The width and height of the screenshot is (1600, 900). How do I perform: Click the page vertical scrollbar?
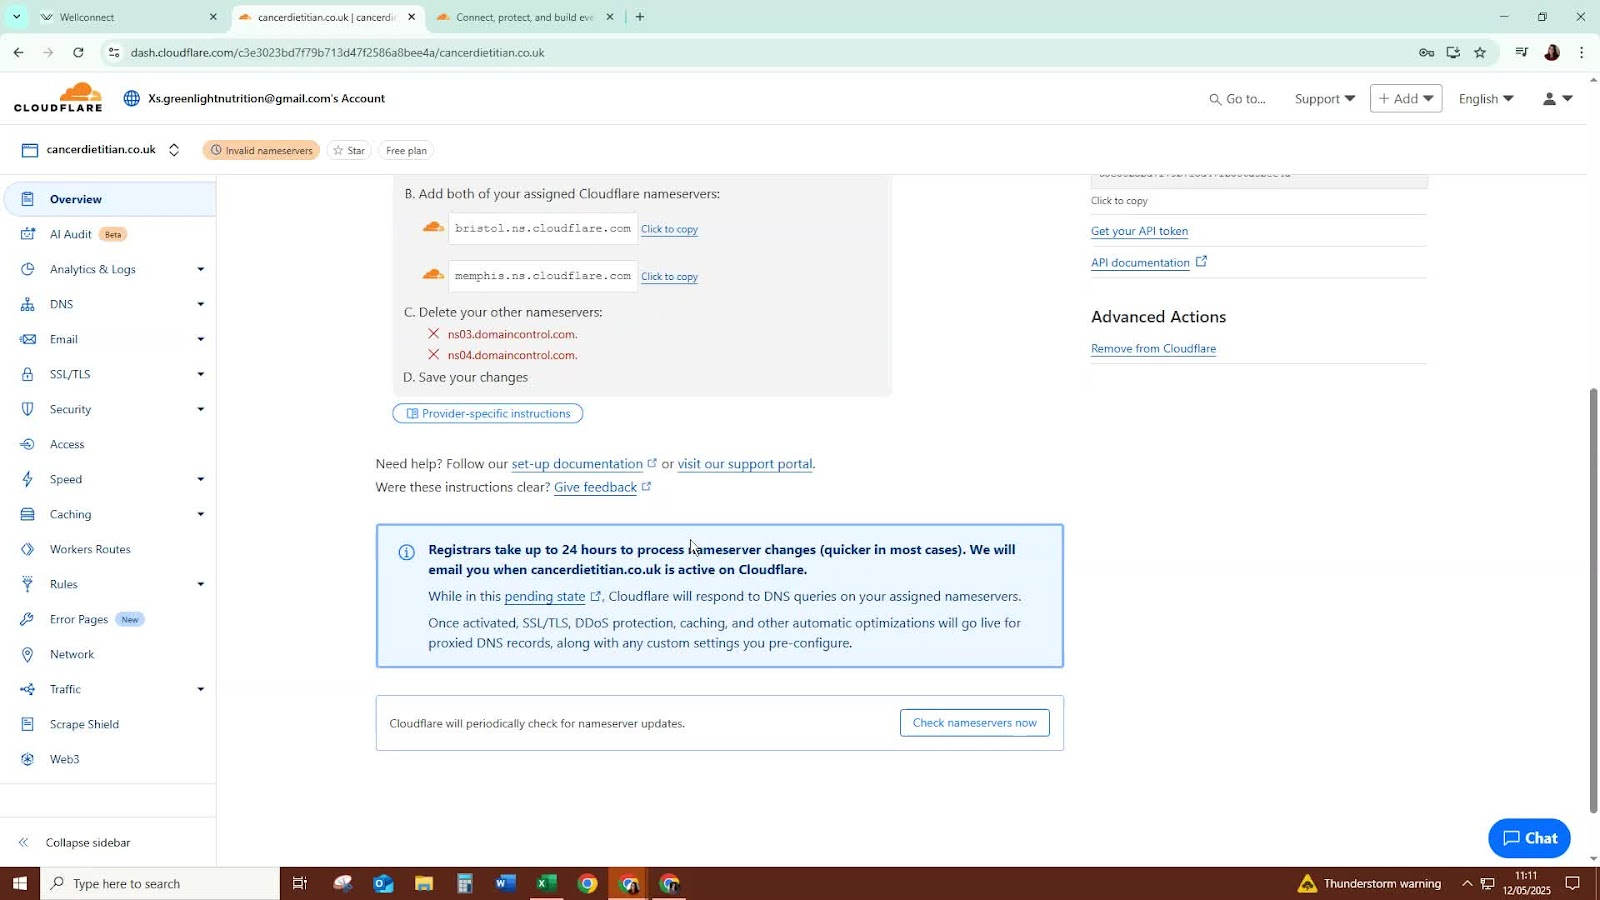(1593, 600)
